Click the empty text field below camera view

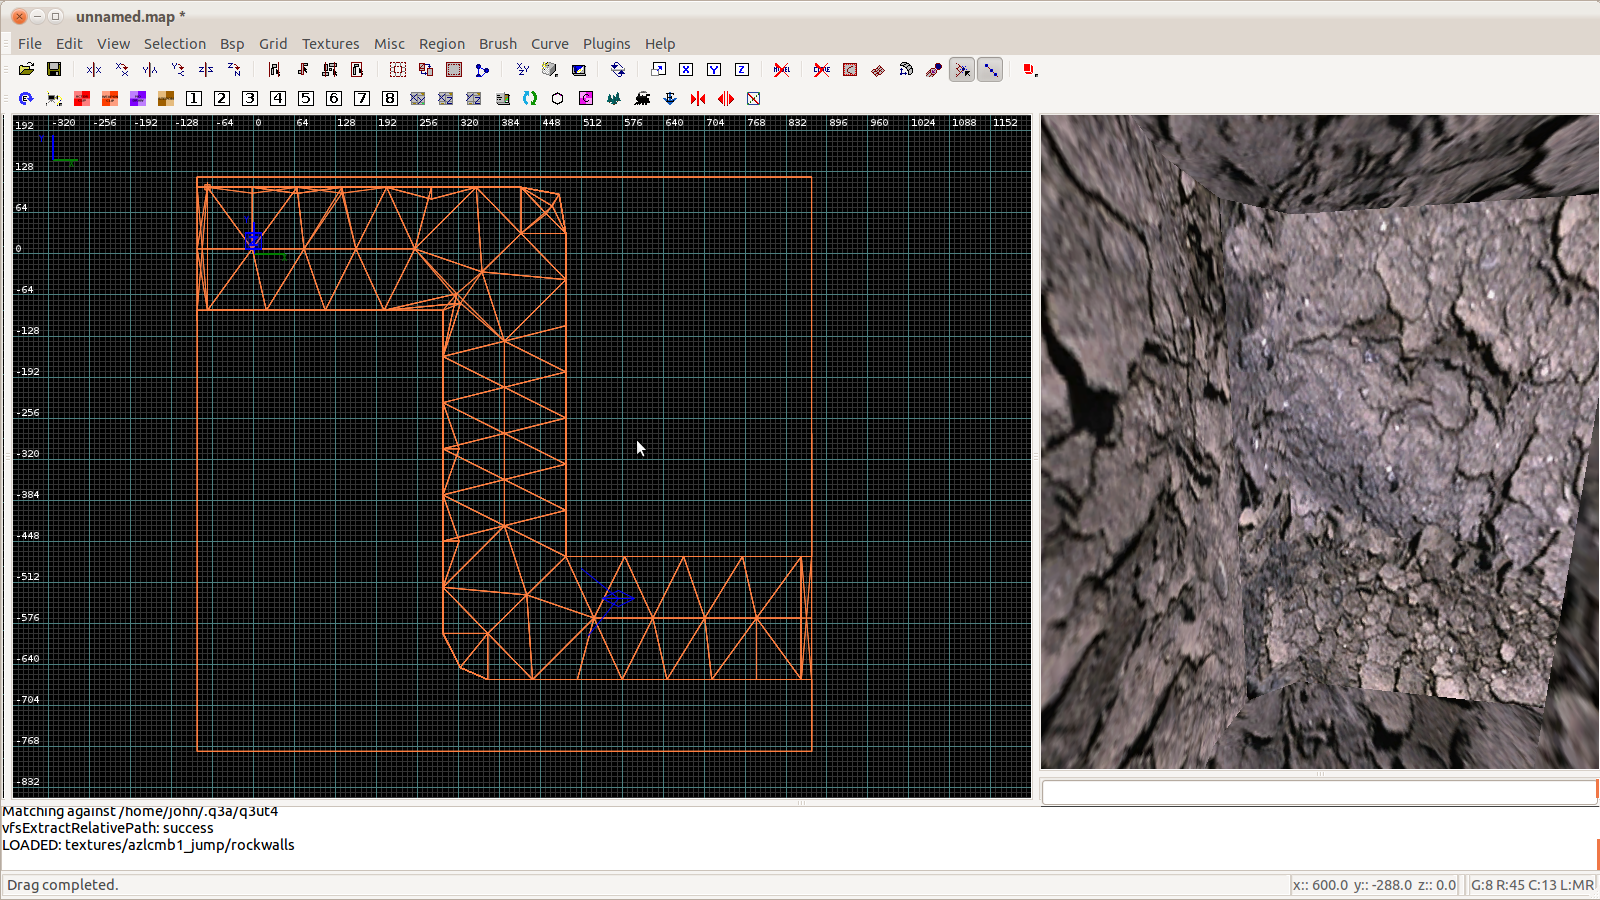tap(1318, 792)
